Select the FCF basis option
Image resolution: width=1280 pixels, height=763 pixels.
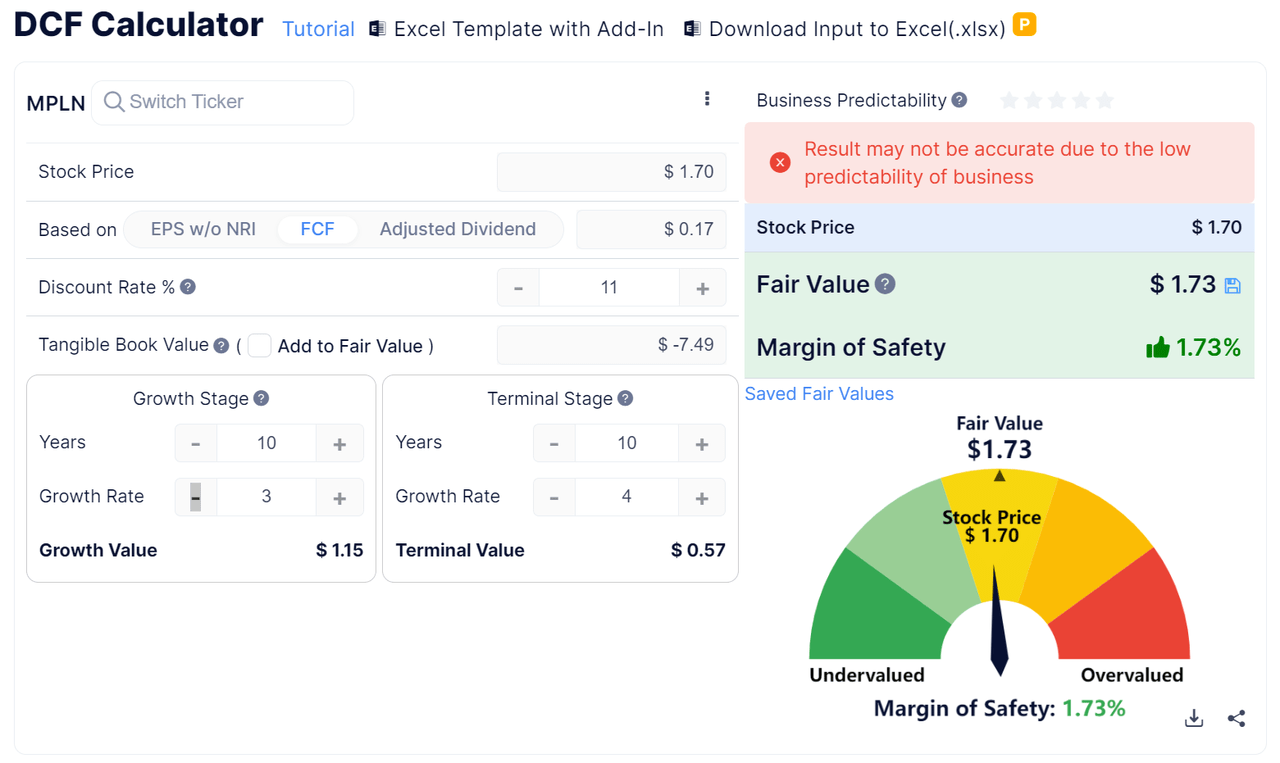pos(317,229)
